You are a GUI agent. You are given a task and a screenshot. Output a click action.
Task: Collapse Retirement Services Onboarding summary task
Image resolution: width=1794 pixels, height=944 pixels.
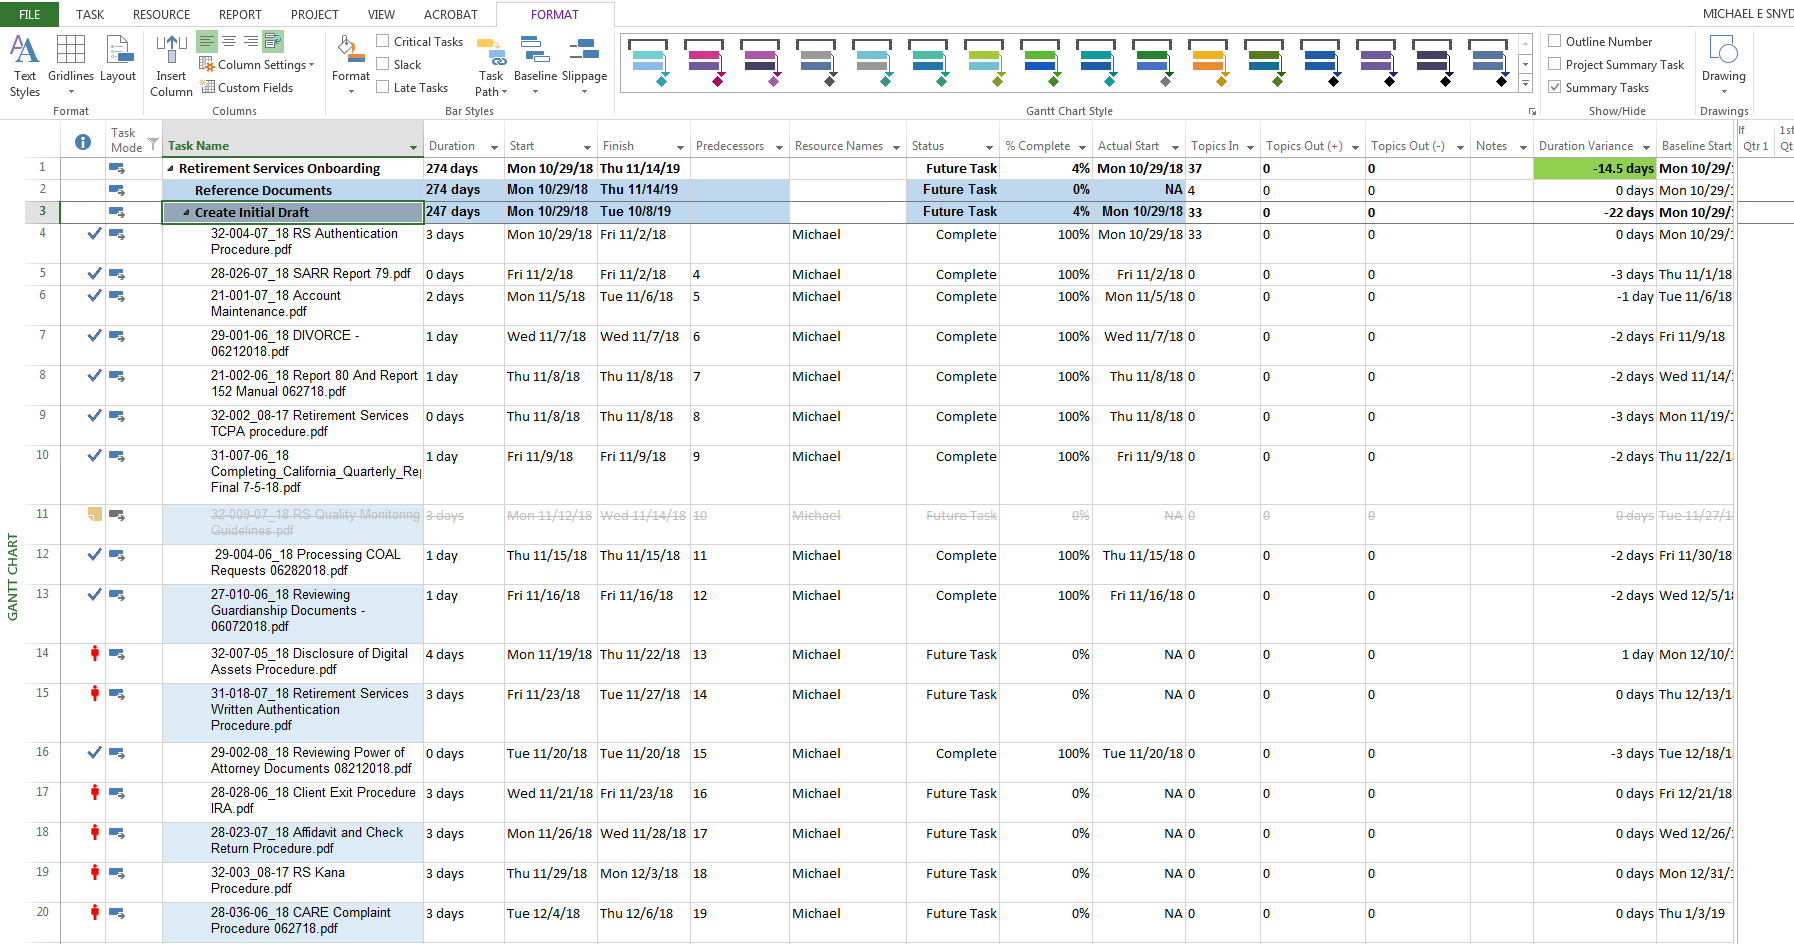click(x=171, y=169)
